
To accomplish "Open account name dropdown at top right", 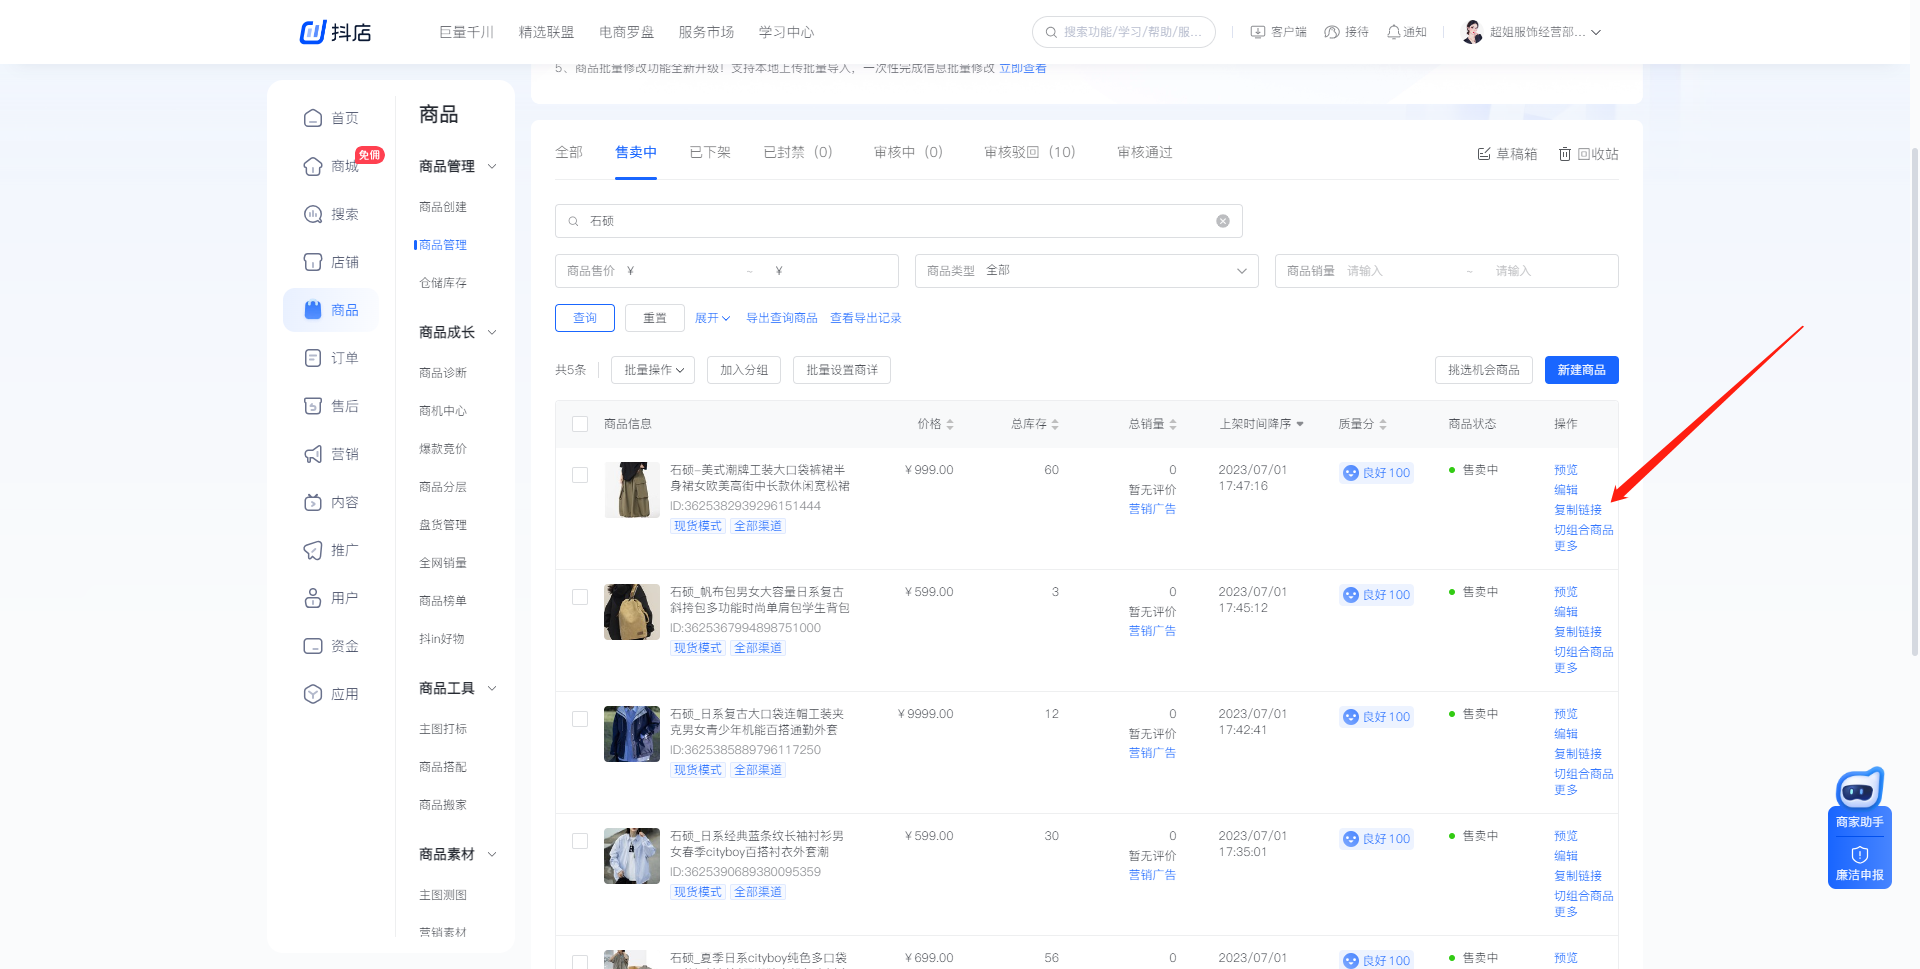I will [x=1545, y=32].
